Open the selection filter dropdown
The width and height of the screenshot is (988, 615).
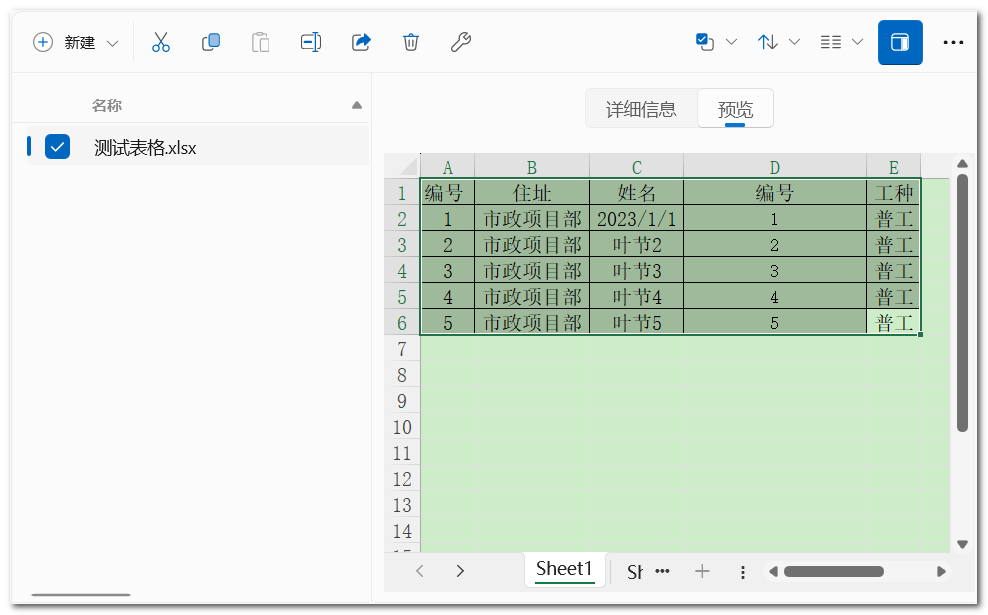point(716,42)
